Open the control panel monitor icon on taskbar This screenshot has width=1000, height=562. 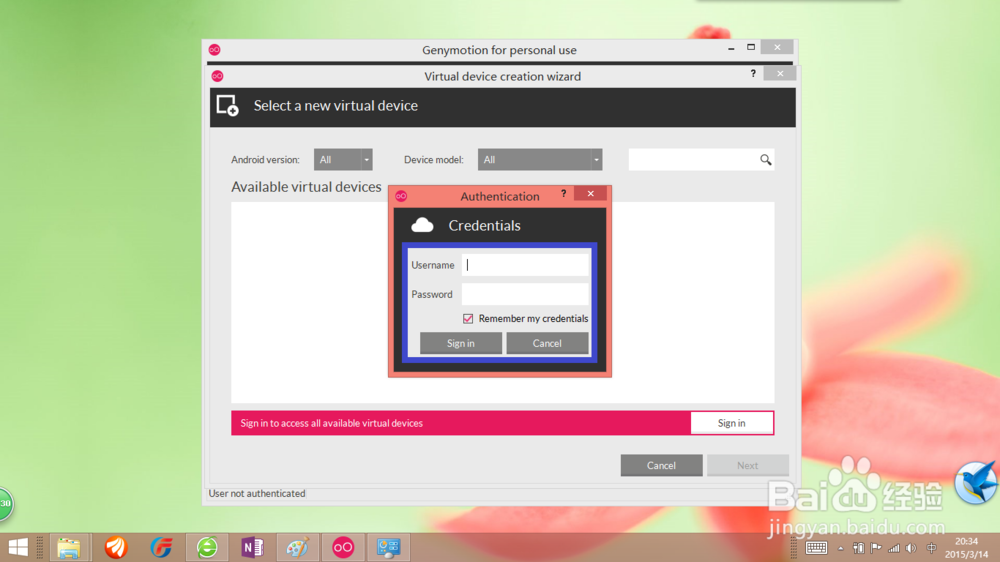pyautogui.click(x=388, y=547)
